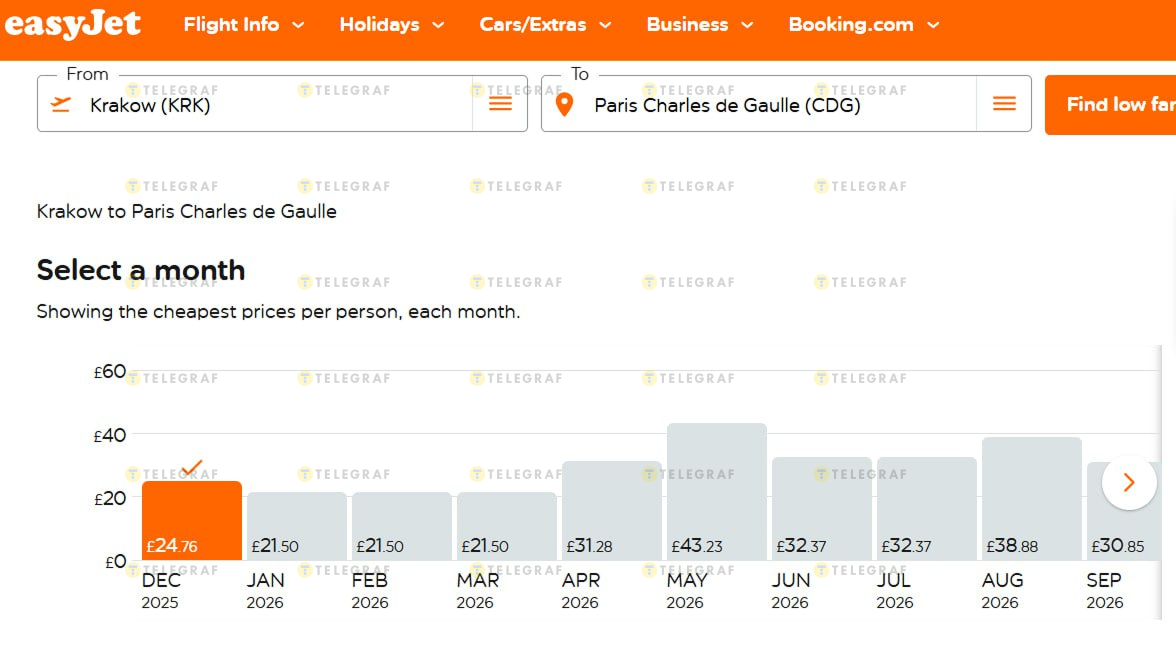1176x660 pixels.
Task: Open airport list icon in To field
Action: (x=1004, y=104)
